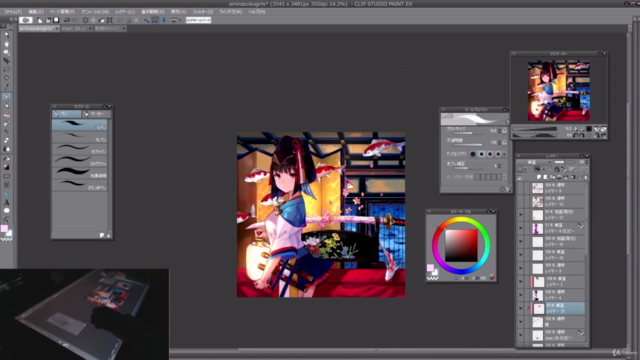Click the hue ring of the color wheel

point(461,220)
